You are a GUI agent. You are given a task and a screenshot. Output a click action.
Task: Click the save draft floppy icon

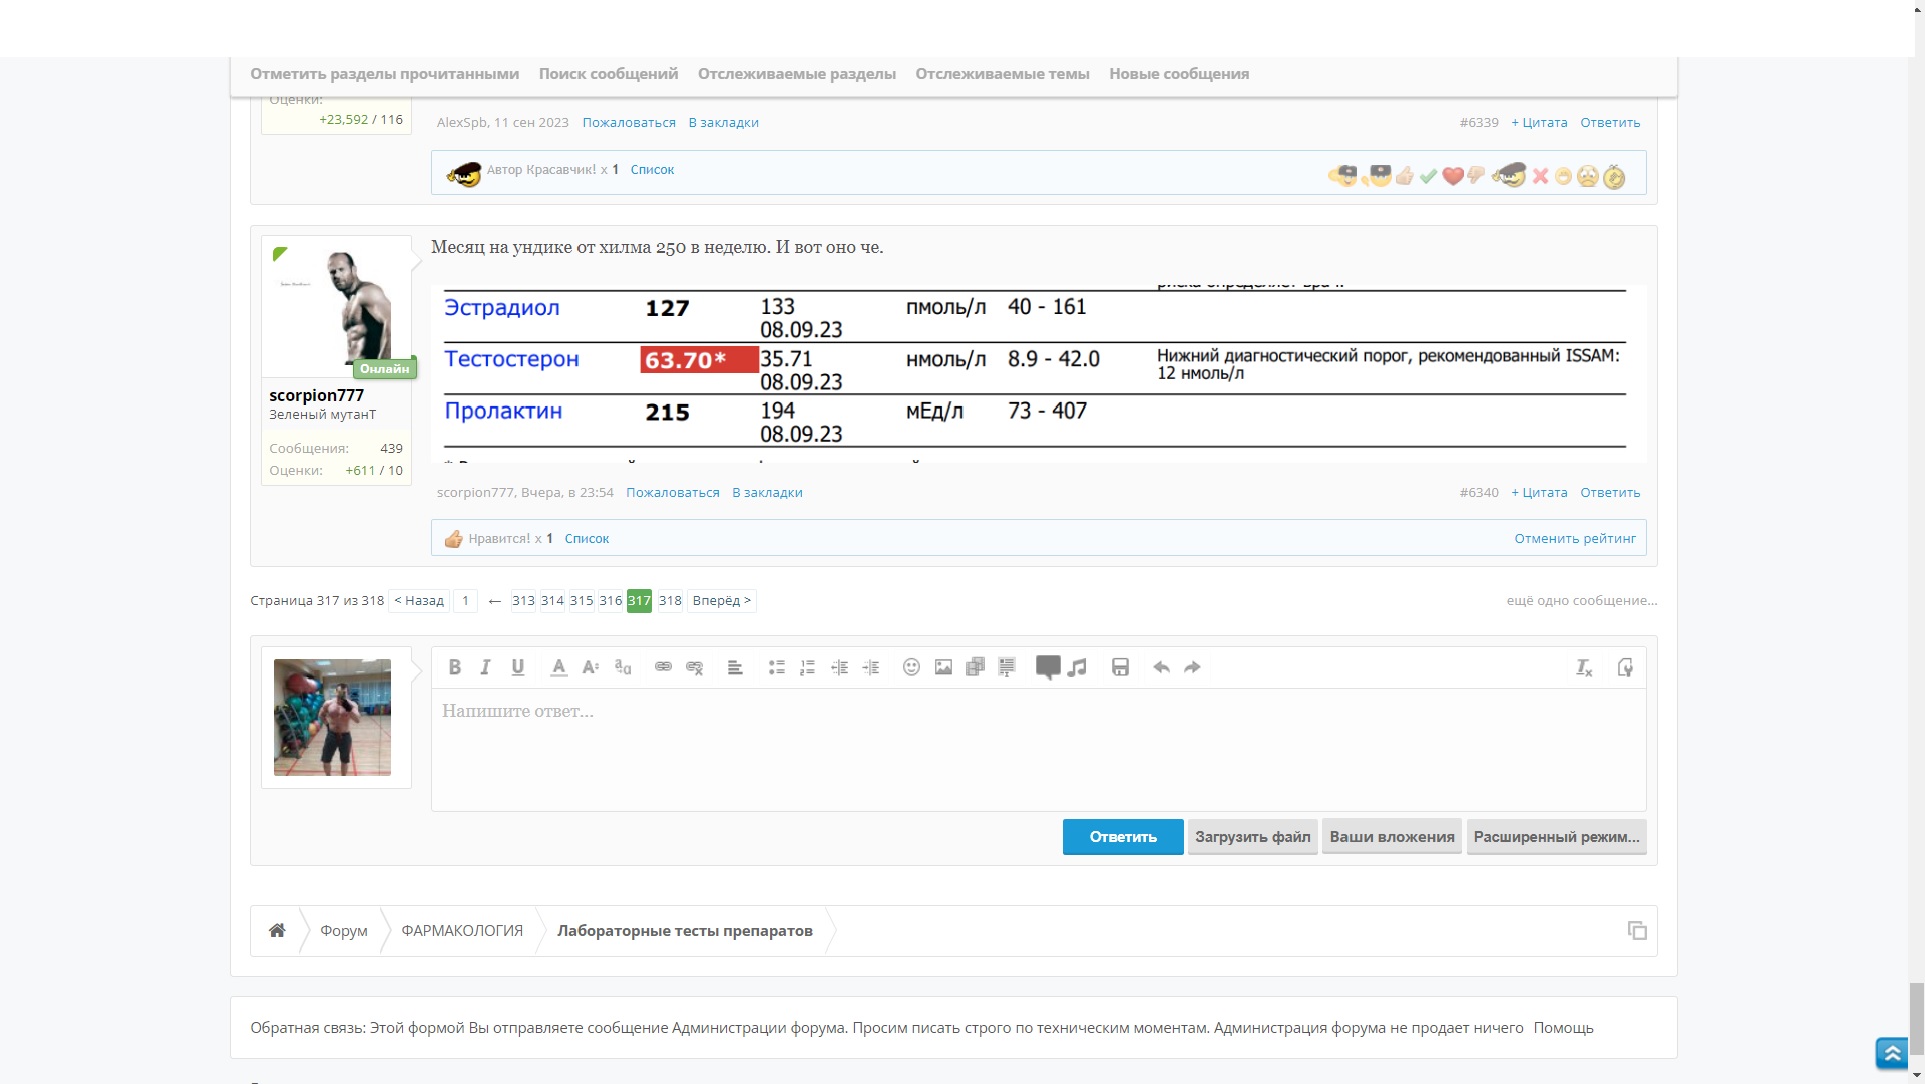pyautogui.click(x=1120, y=667)
